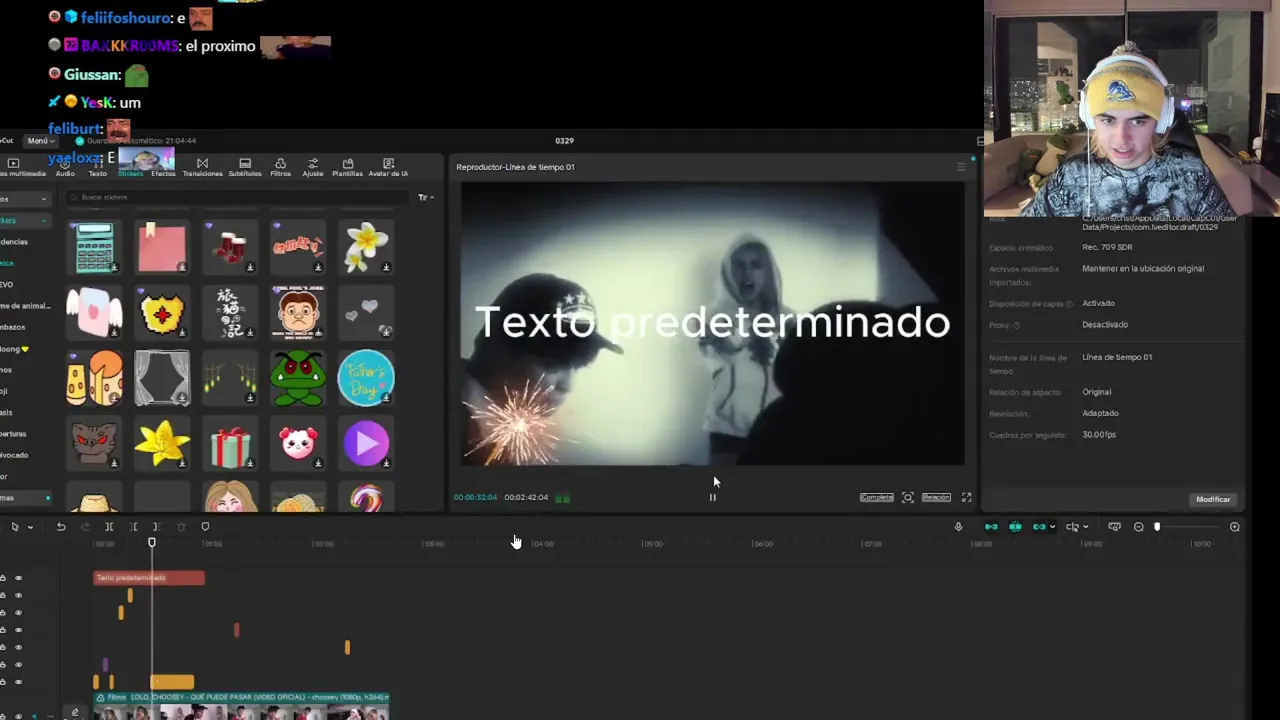Click the Completa preview button
Image resolution: width=1280 pixels, height=720 pixels.
coord(876,497)
